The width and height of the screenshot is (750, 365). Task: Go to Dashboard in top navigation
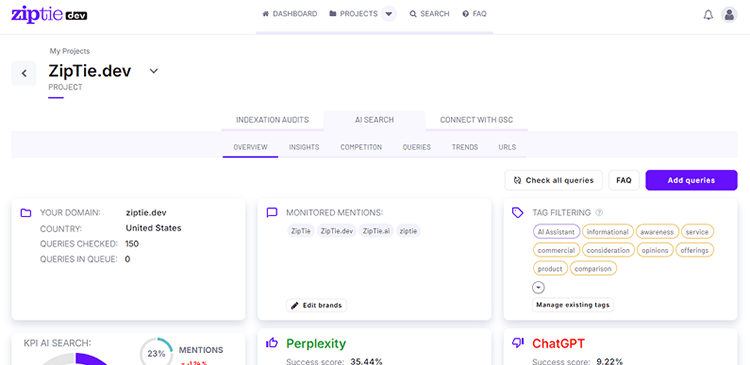click(290, 14)
